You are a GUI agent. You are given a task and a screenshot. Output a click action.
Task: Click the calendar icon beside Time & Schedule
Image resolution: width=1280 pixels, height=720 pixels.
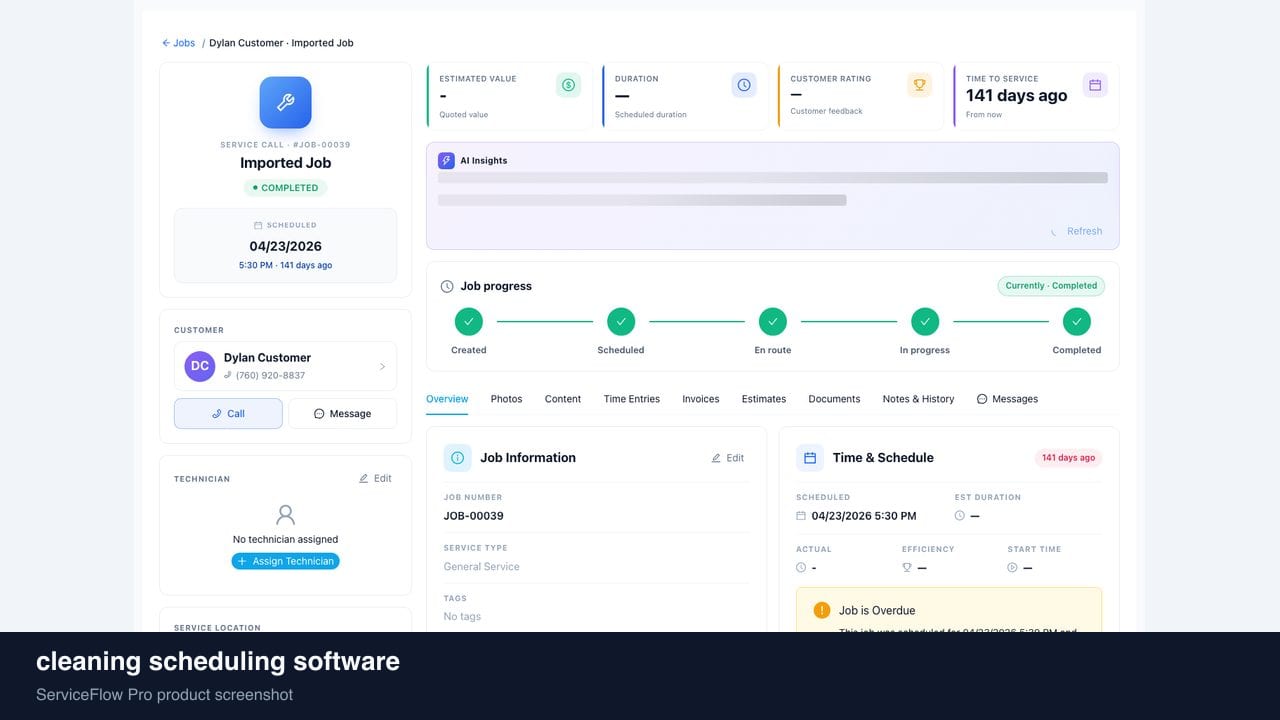pyautogui.click(x=810, y=458)
